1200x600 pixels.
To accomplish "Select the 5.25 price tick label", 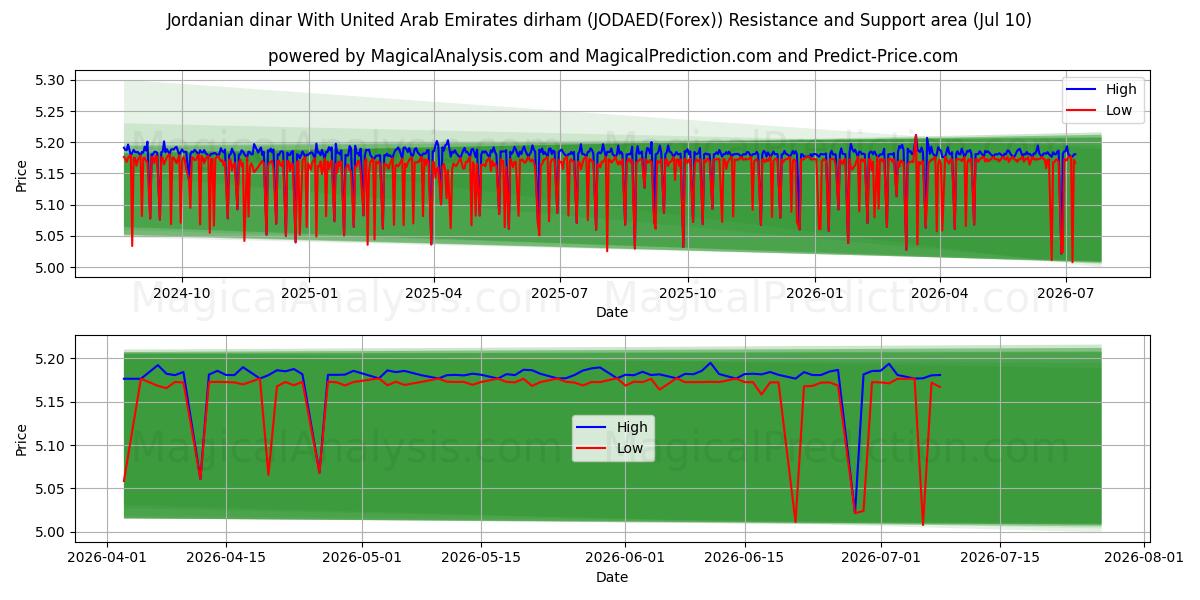I will [50, 112].
